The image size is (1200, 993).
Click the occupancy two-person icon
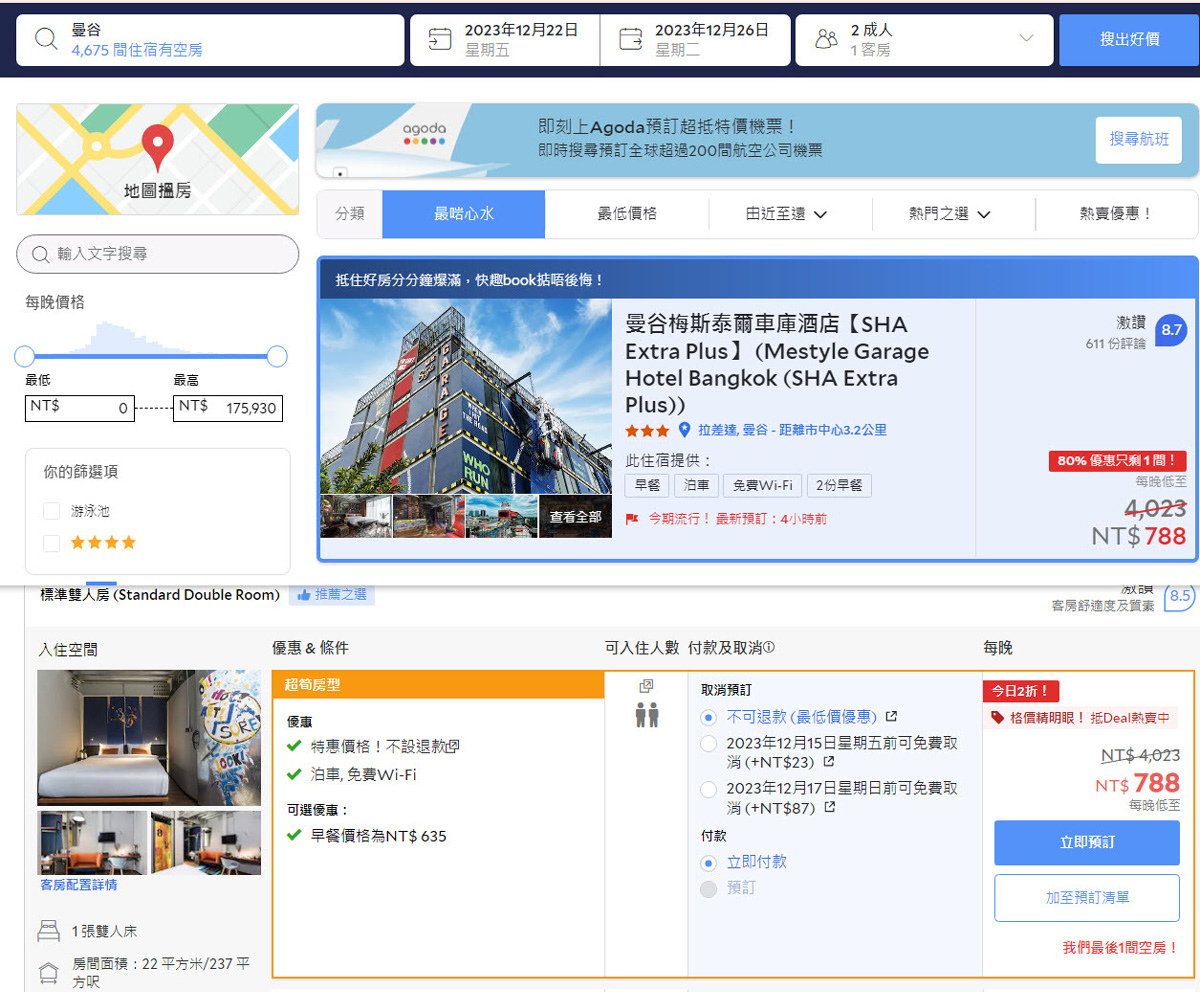pos(647,715)
